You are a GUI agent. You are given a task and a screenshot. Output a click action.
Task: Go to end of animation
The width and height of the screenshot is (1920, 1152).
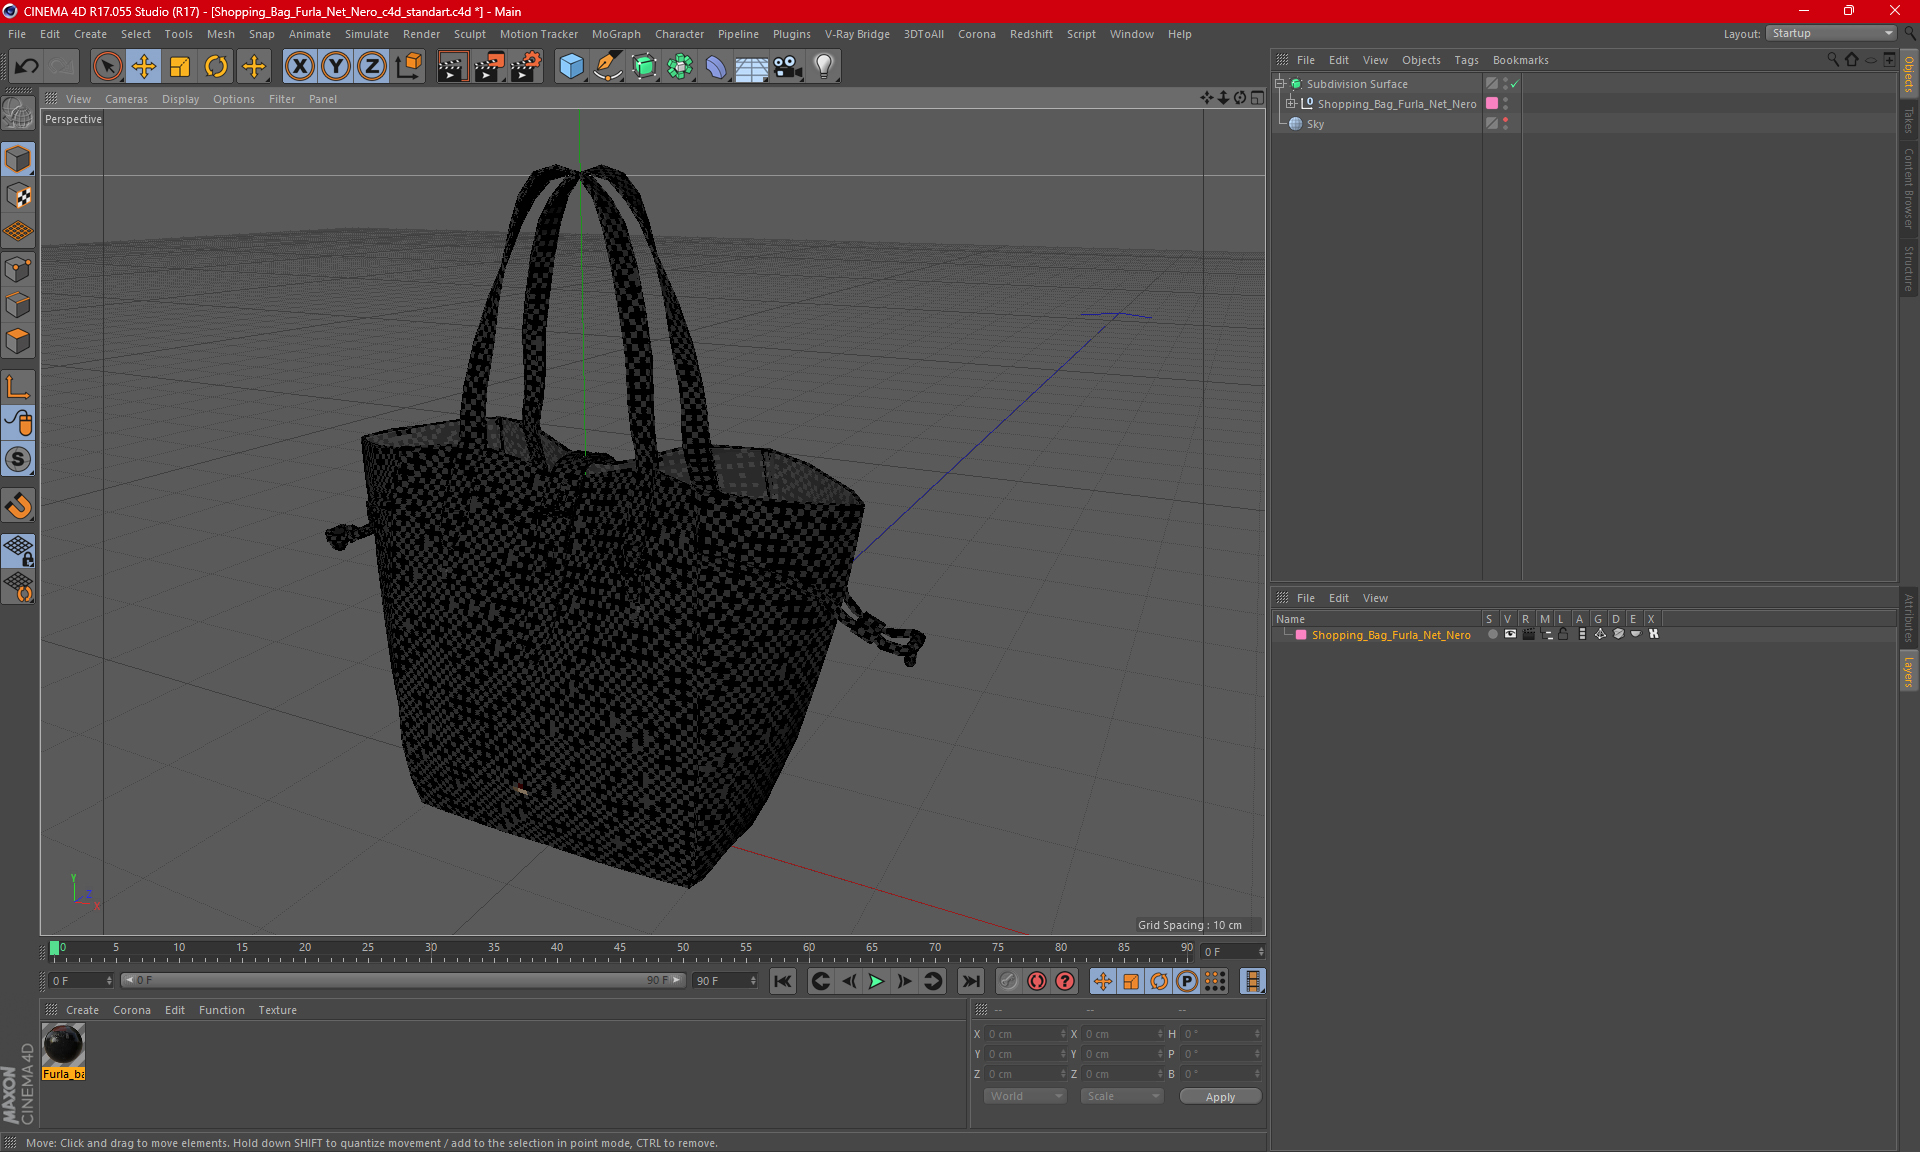[x=970, y=981]
